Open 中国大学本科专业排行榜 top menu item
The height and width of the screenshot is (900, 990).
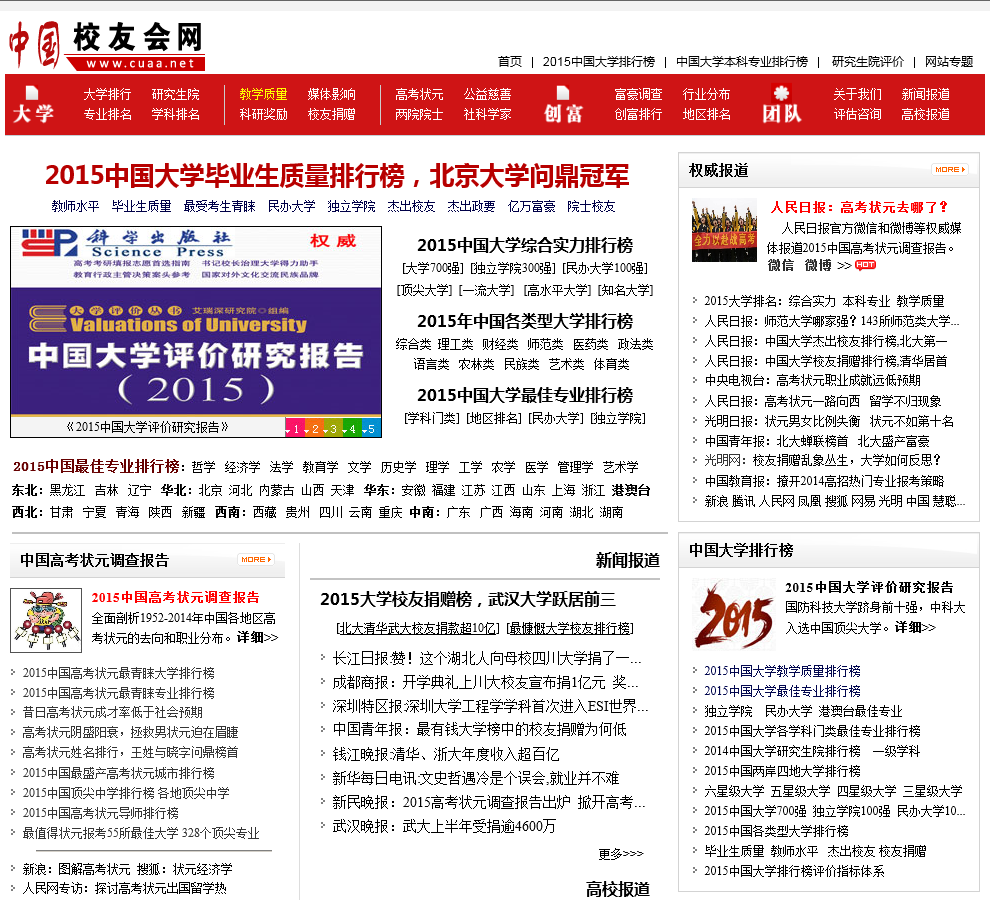[742, 62]
